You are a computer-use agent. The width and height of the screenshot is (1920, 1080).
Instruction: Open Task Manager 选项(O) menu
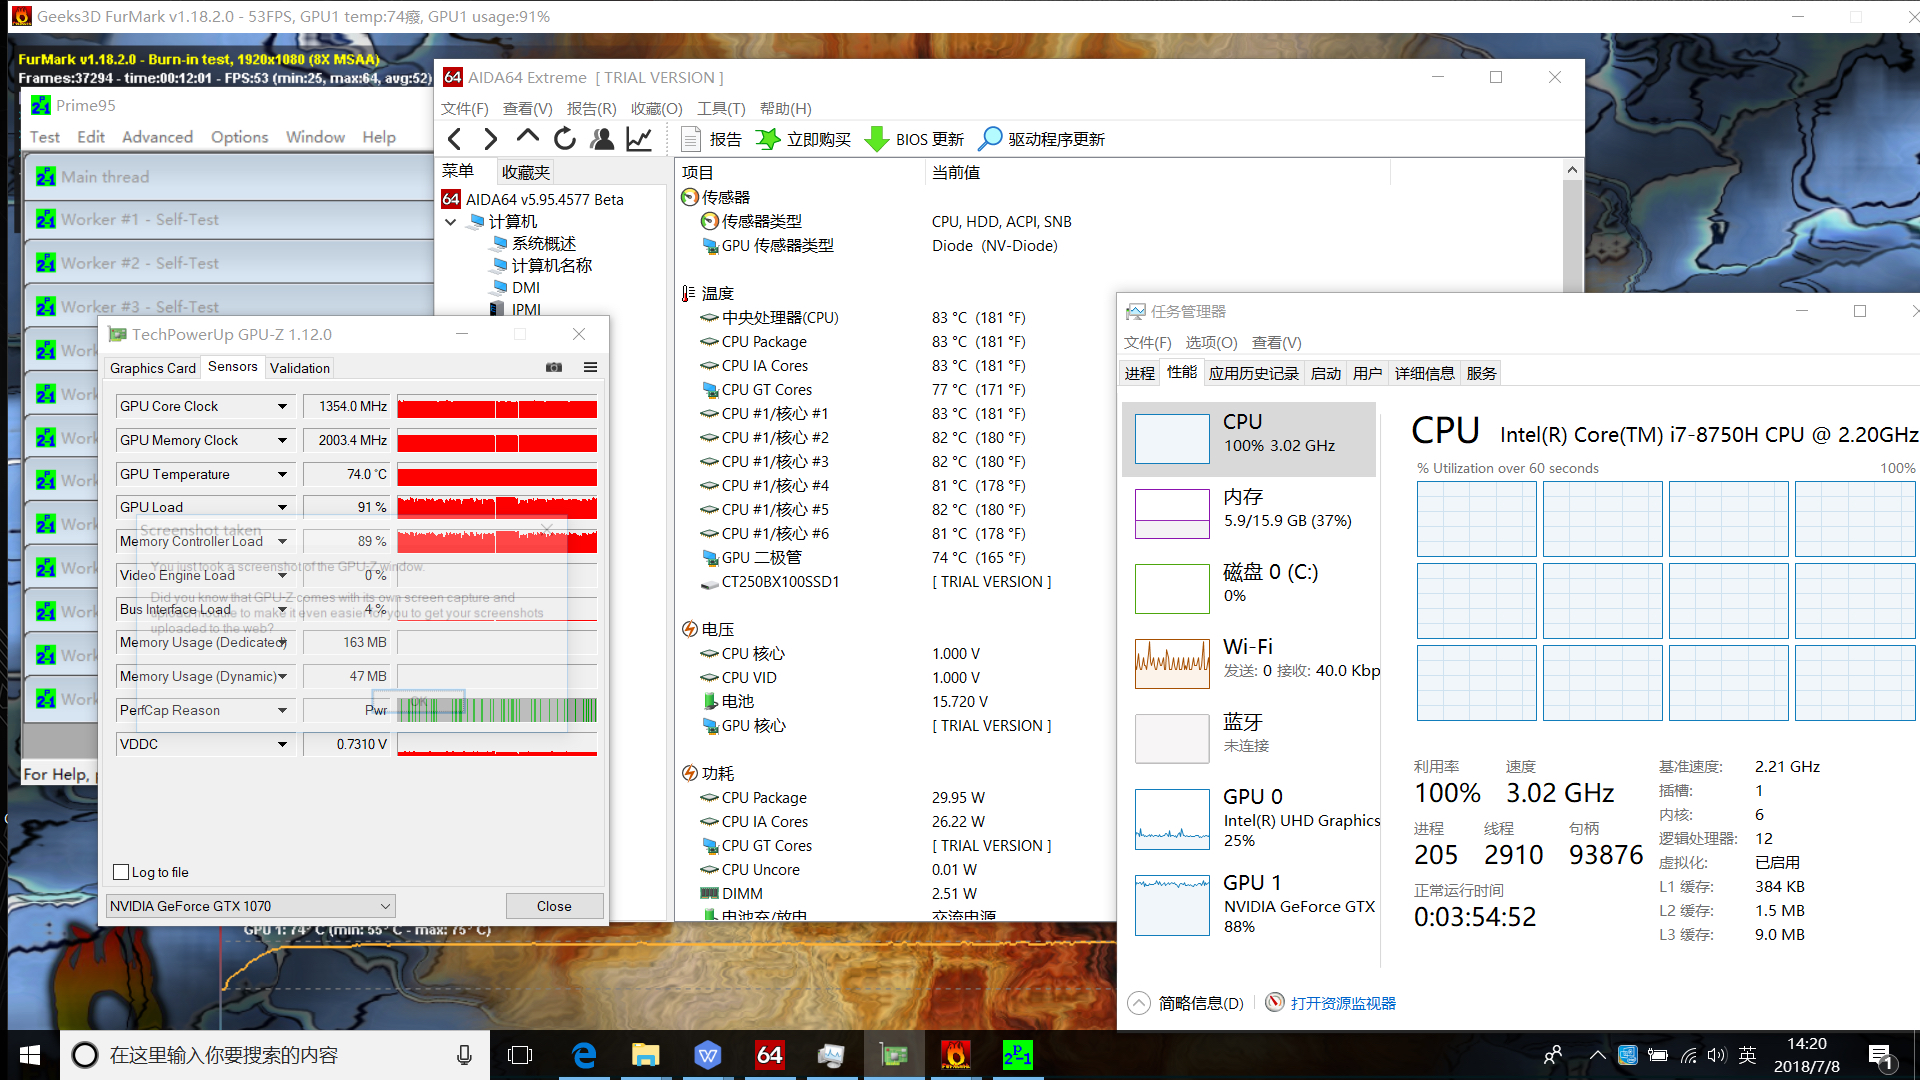tap(1211, 343)
